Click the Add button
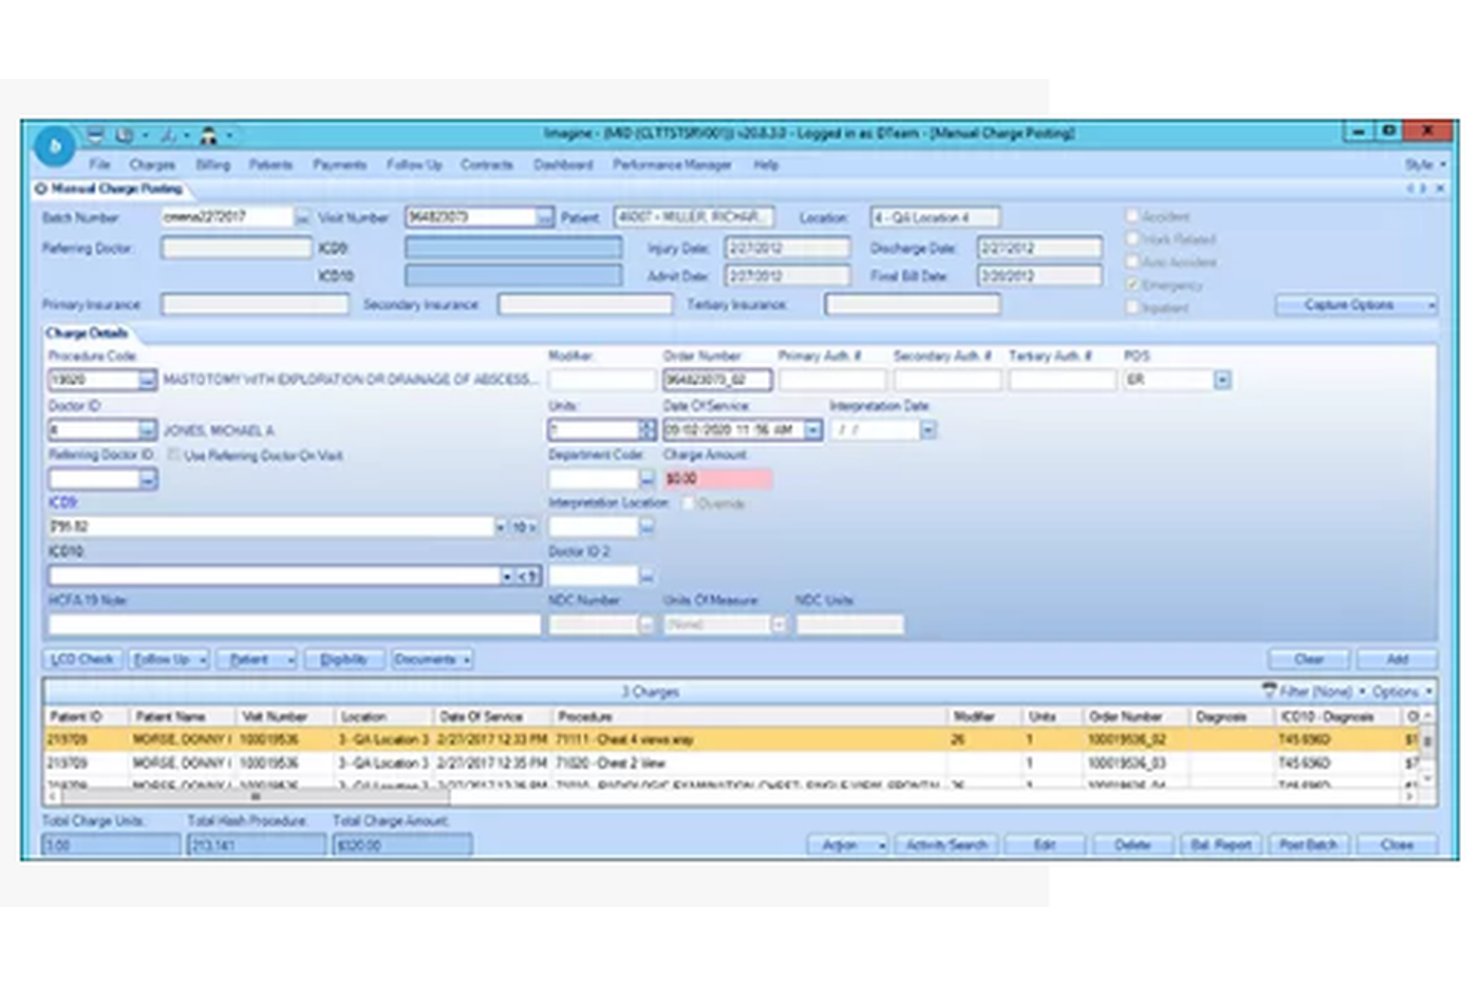1480x987 pixels. tap(1397, 660)
